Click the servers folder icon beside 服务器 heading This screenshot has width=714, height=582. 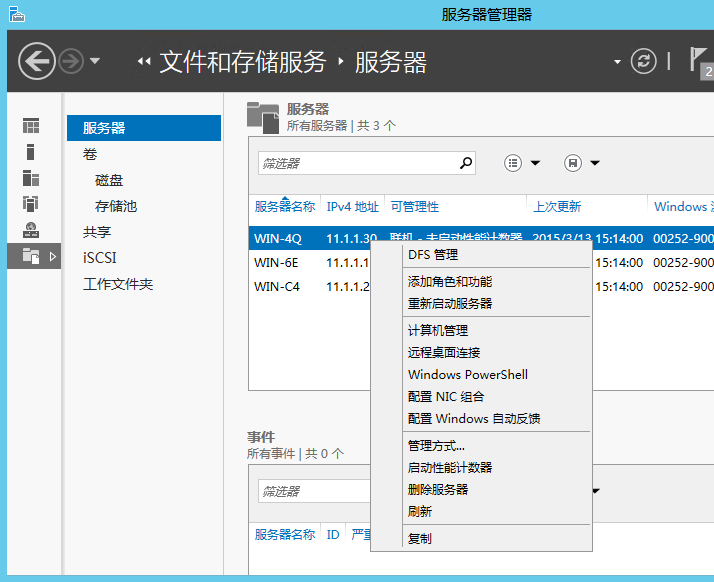pyautogui.click(x=263, y=117)
